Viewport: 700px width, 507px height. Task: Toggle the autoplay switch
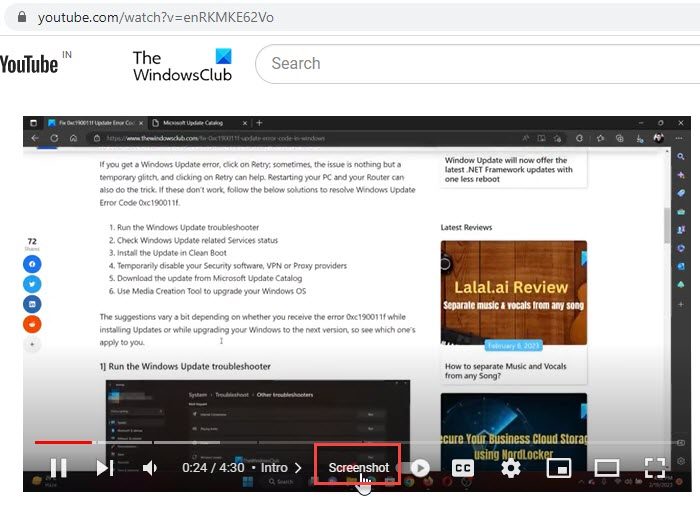point(413,468)
